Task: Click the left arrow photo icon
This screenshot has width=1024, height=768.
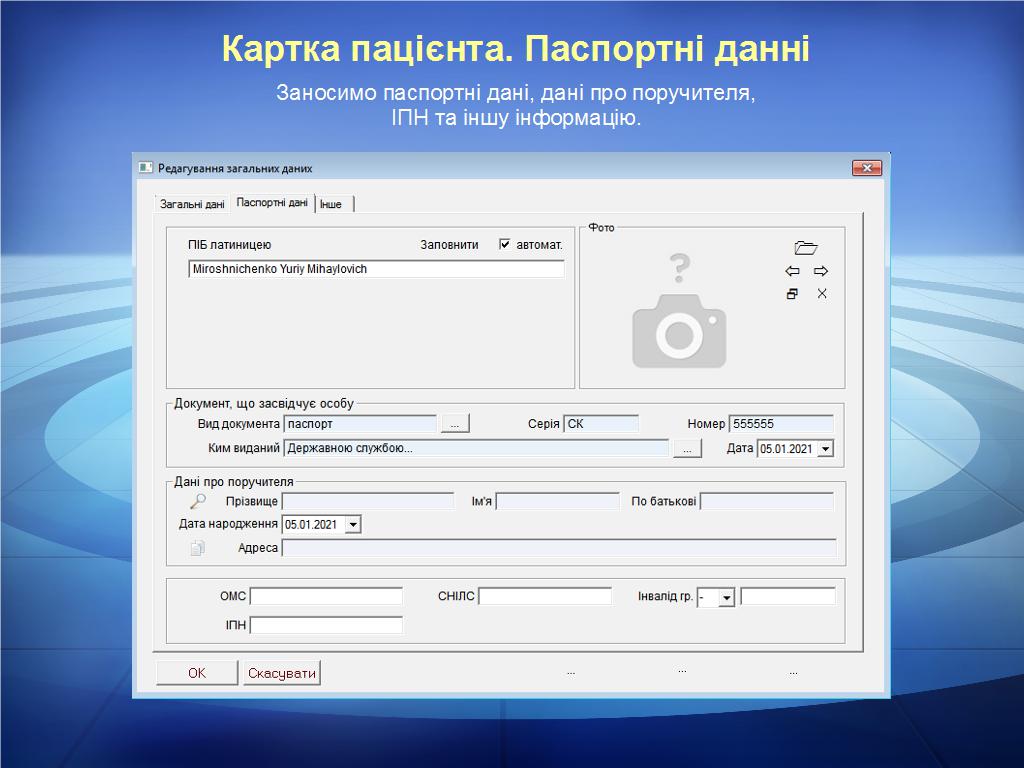Action: (792, 271)
